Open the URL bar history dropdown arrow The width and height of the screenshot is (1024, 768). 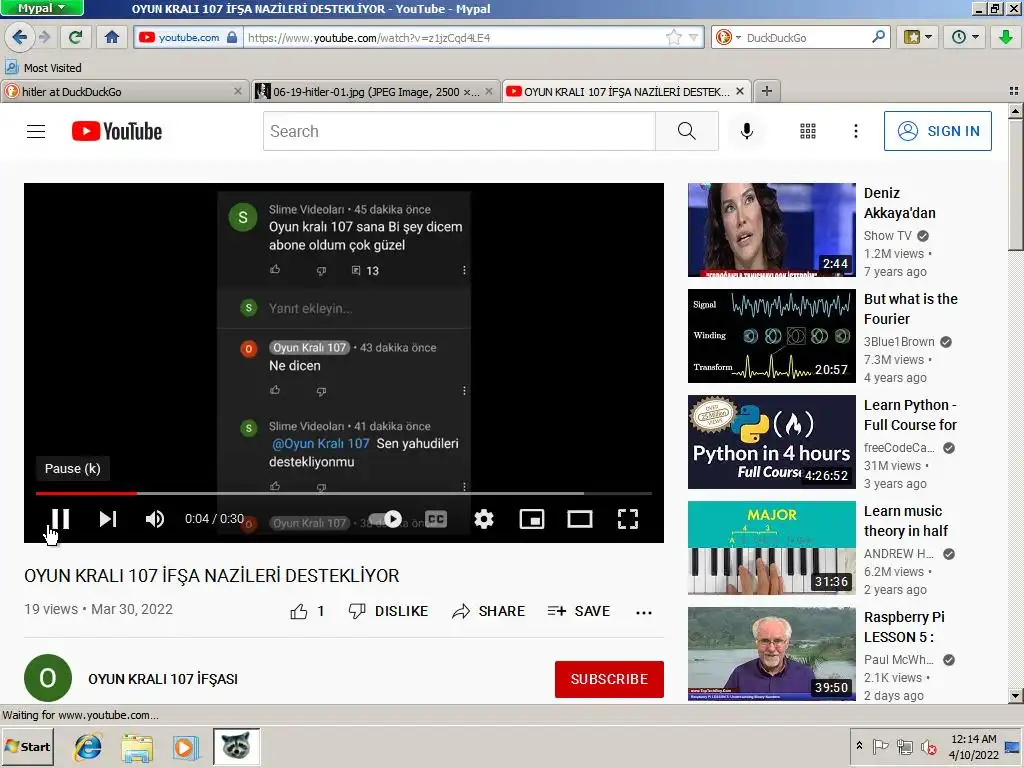point(694,37)
